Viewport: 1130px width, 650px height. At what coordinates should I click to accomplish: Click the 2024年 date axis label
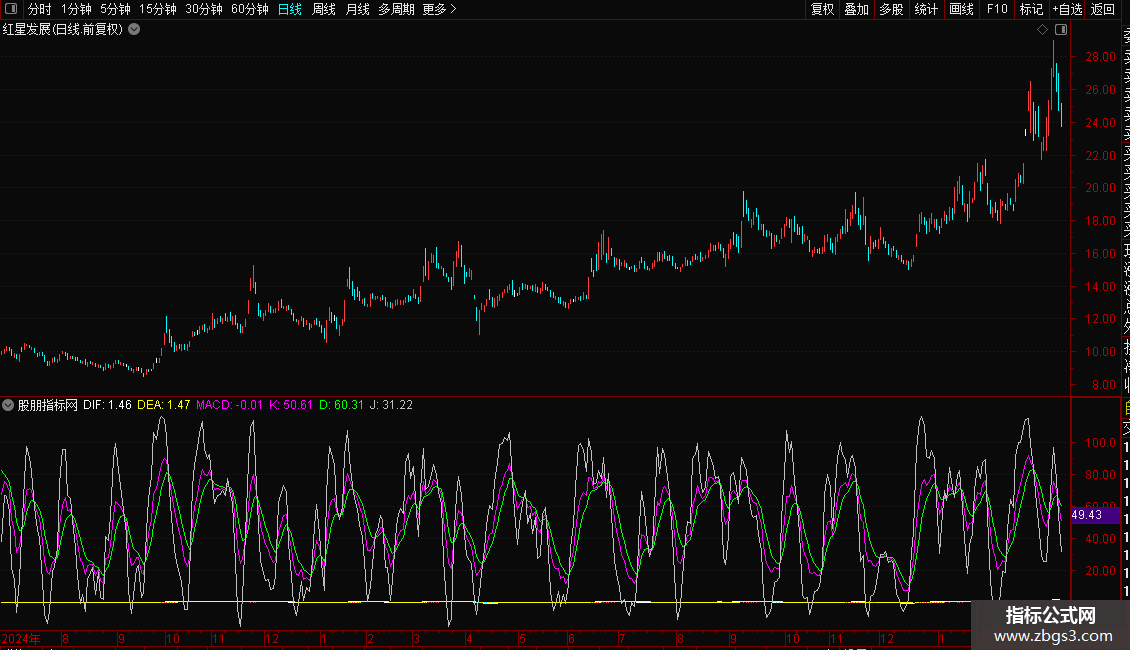point(21,638)
